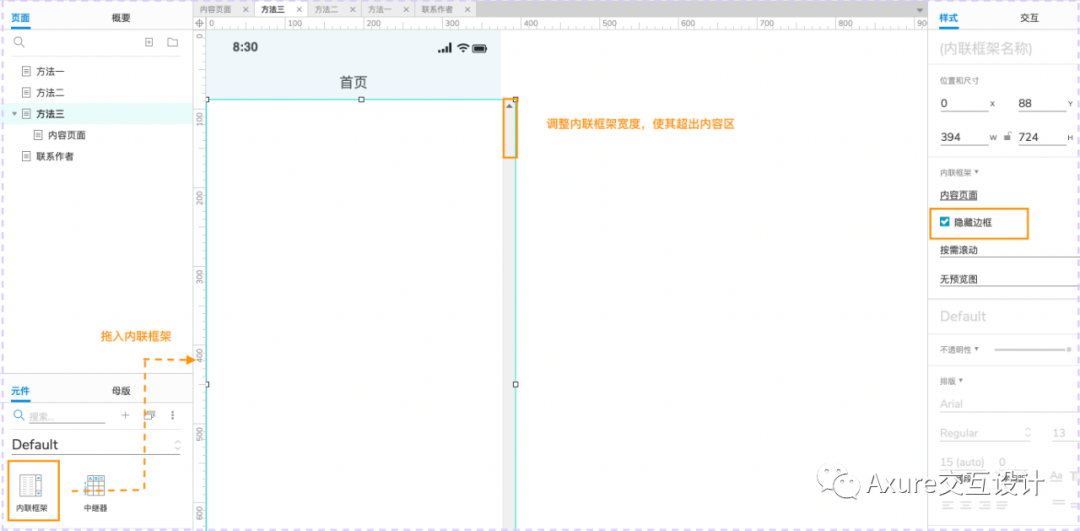This screenshot has width=1080, height=531.
Task: Select left text alignment icon
Action: pyautogui.click(x=948, y=505)
